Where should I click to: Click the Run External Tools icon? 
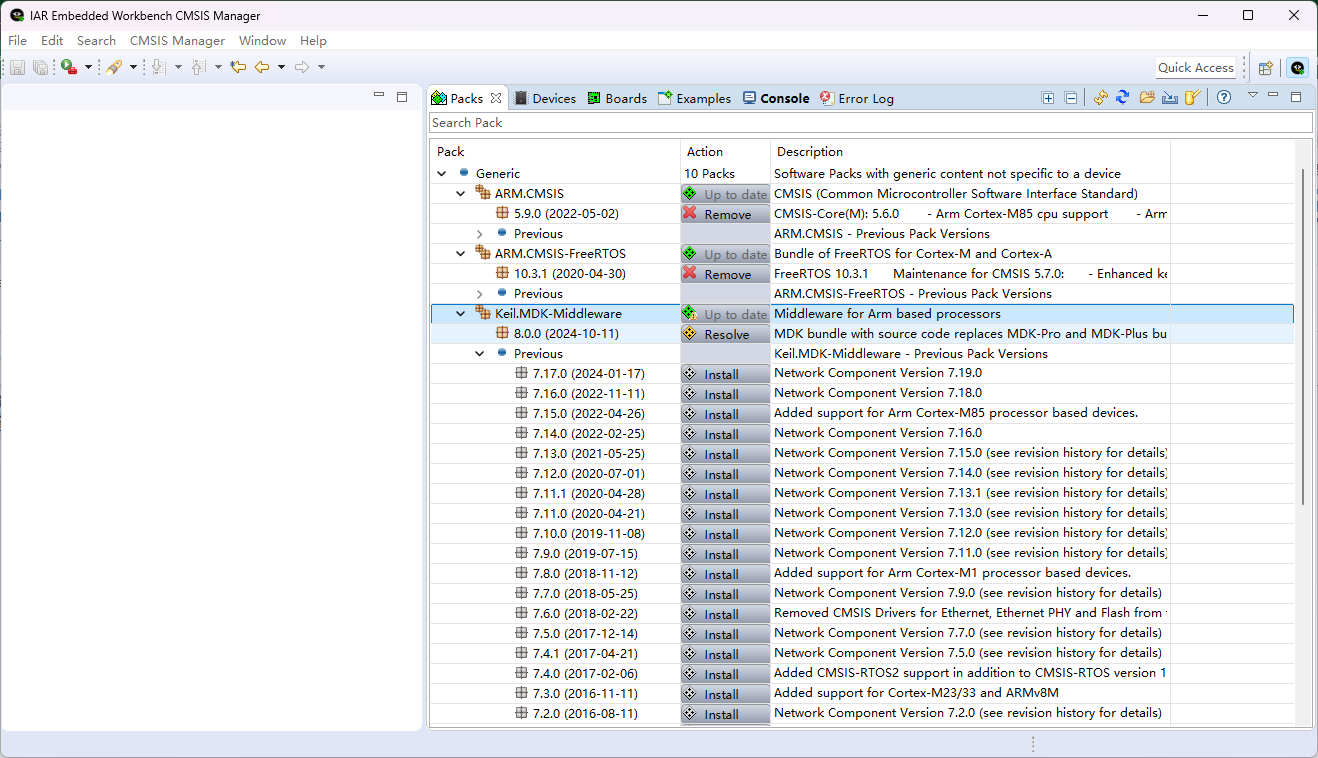pyautogui.click(x=68, y=67)
